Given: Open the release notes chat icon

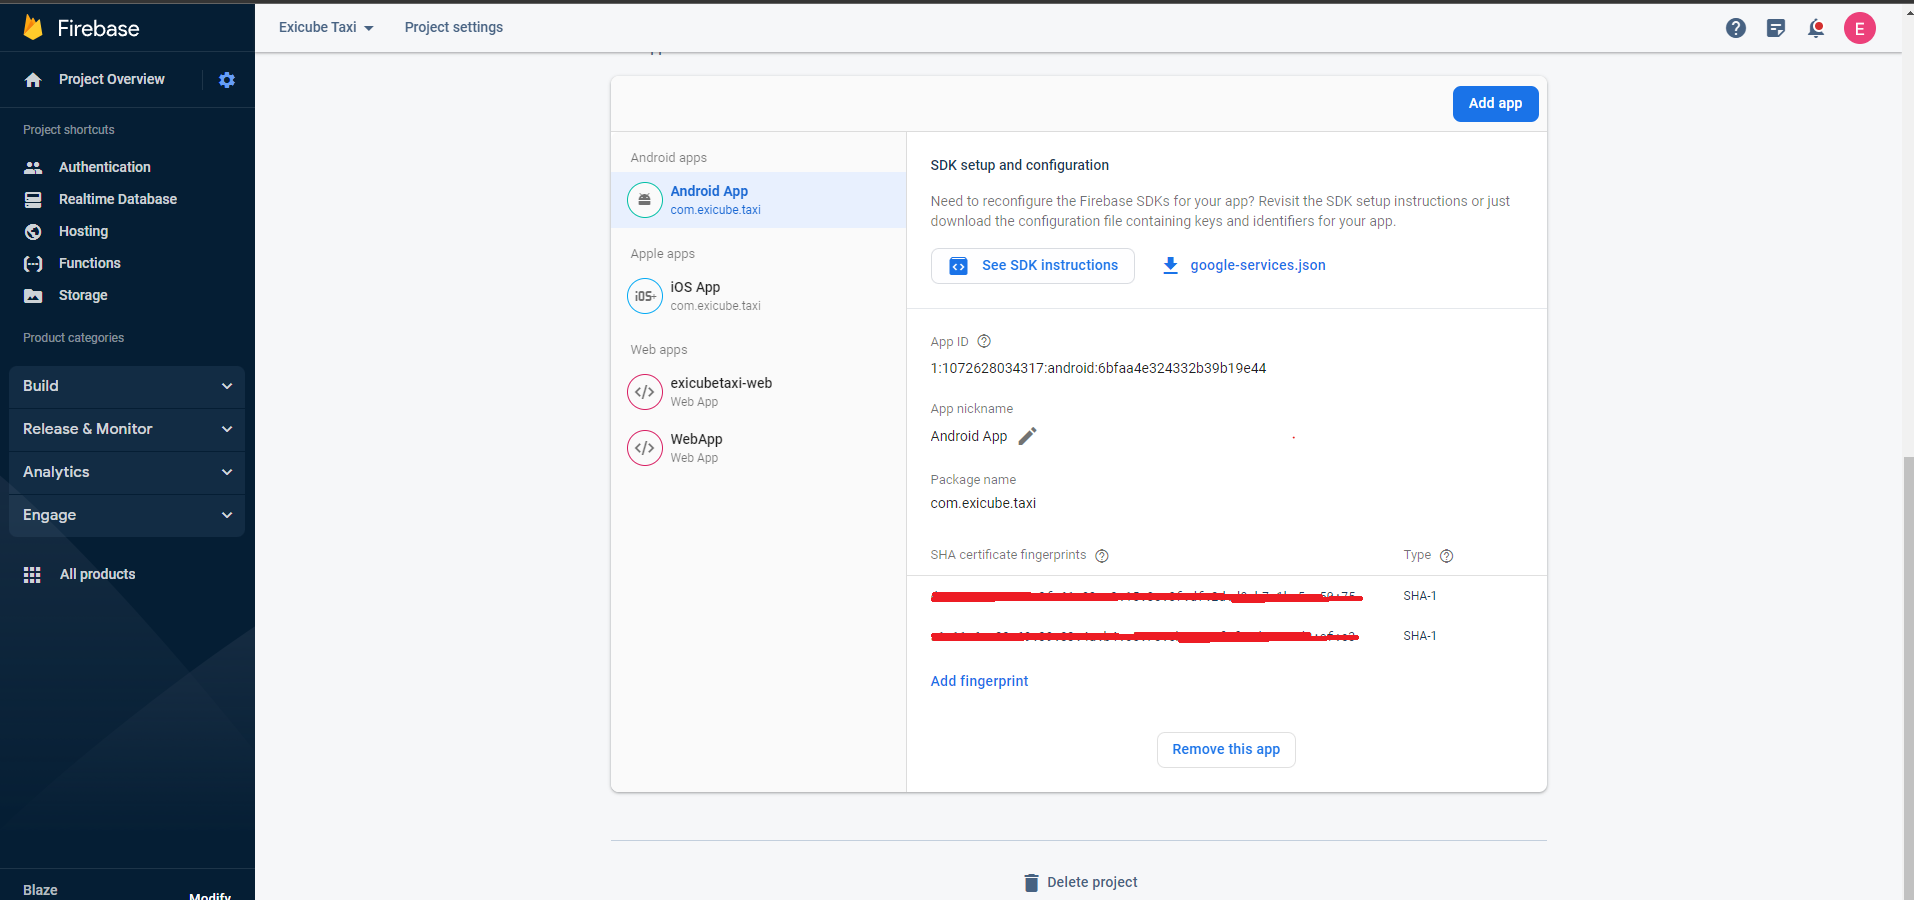Looking at the screenshot, I should pos(1775,28).
